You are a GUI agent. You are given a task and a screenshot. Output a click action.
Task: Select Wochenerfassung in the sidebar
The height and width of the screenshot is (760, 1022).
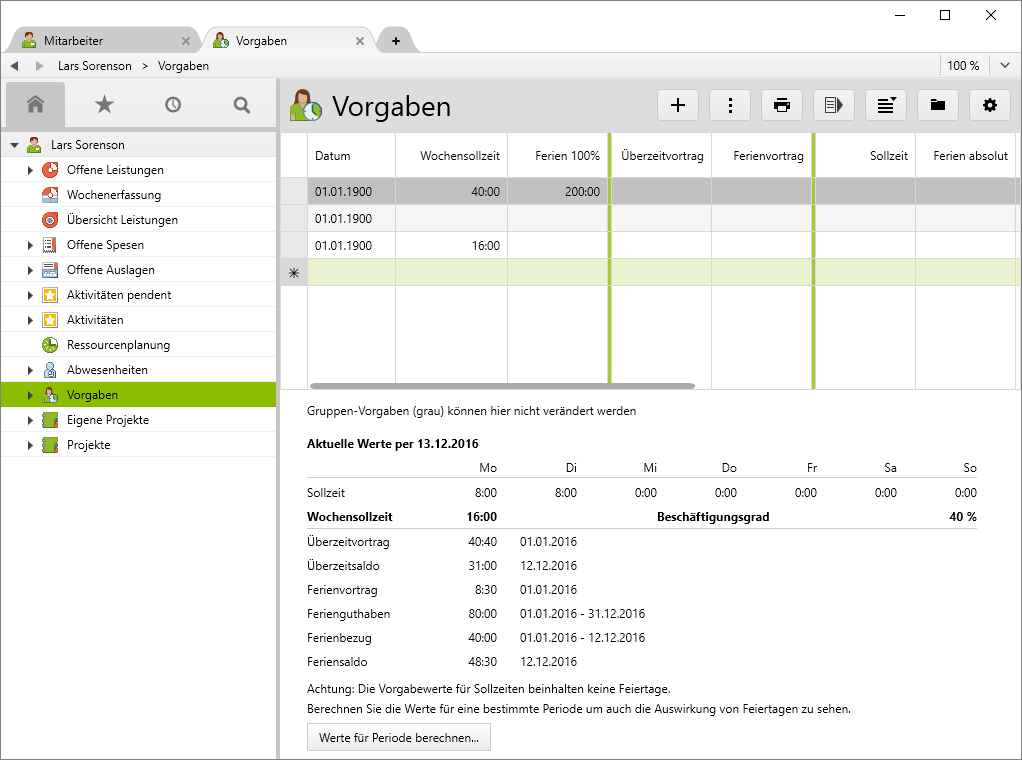(x=113, y=195)
